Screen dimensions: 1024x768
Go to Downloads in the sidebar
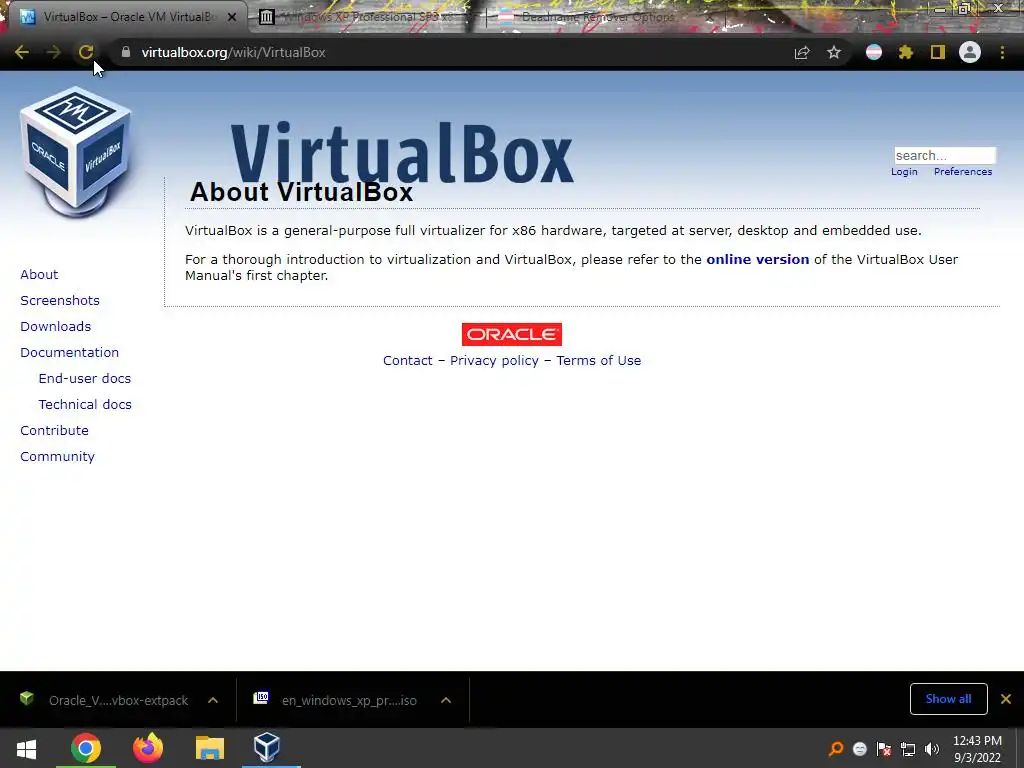(56, 327)
